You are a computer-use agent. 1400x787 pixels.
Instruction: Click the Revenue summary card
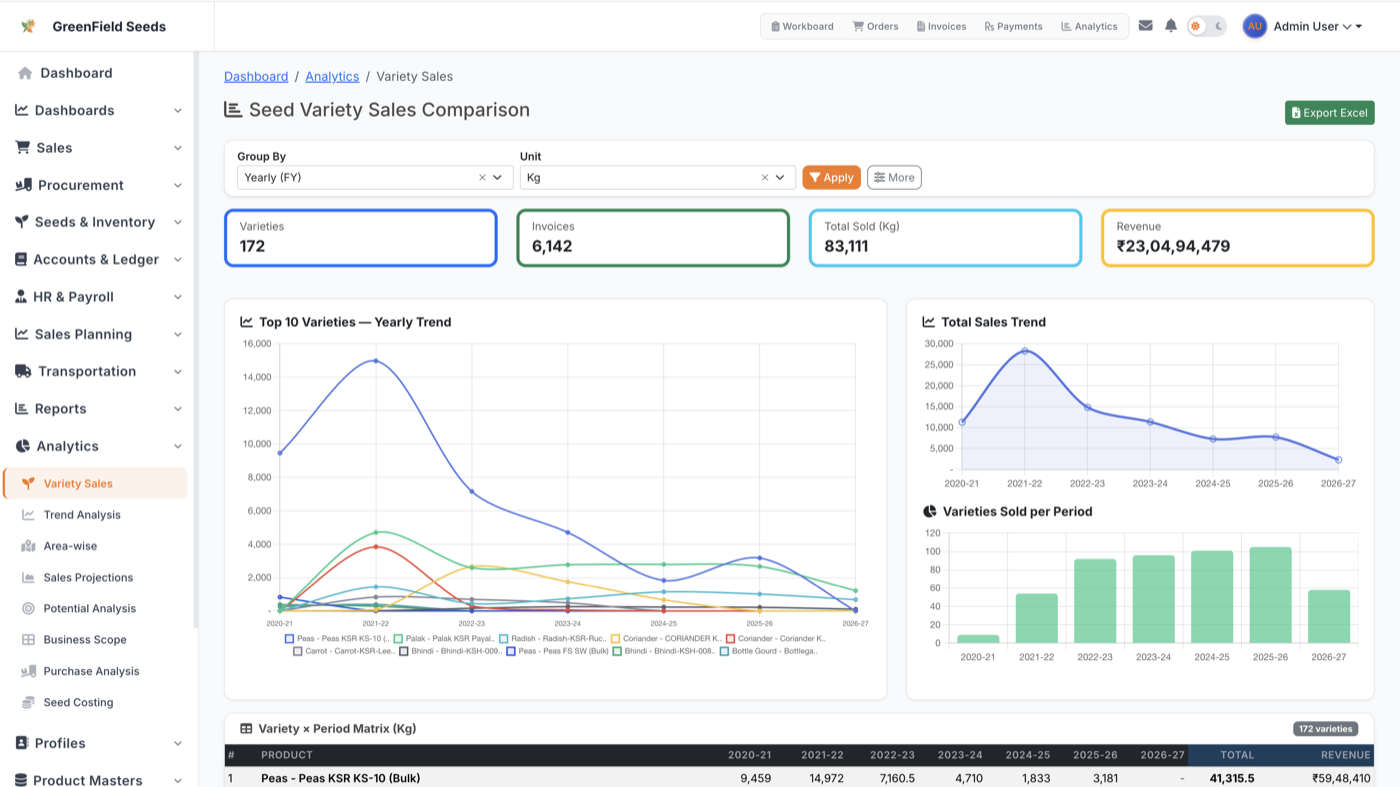click(1237, 238)
